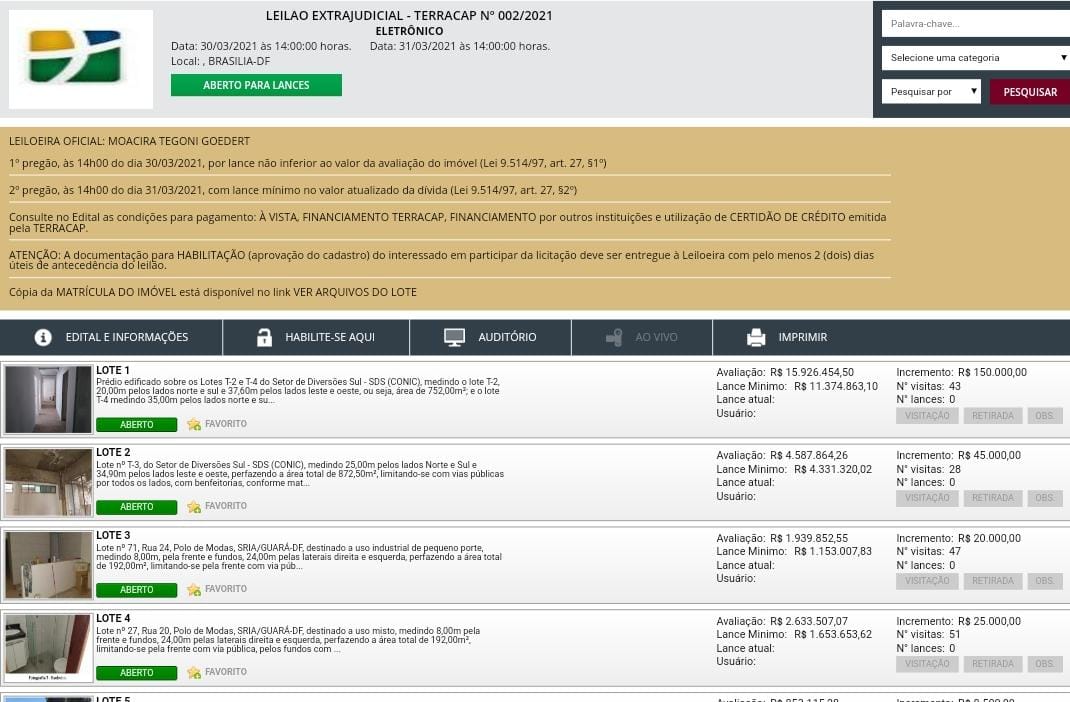This screenshot has height=702, width=1070.
Task: Open the Edital e Informações tab
Action: (126, 337)
